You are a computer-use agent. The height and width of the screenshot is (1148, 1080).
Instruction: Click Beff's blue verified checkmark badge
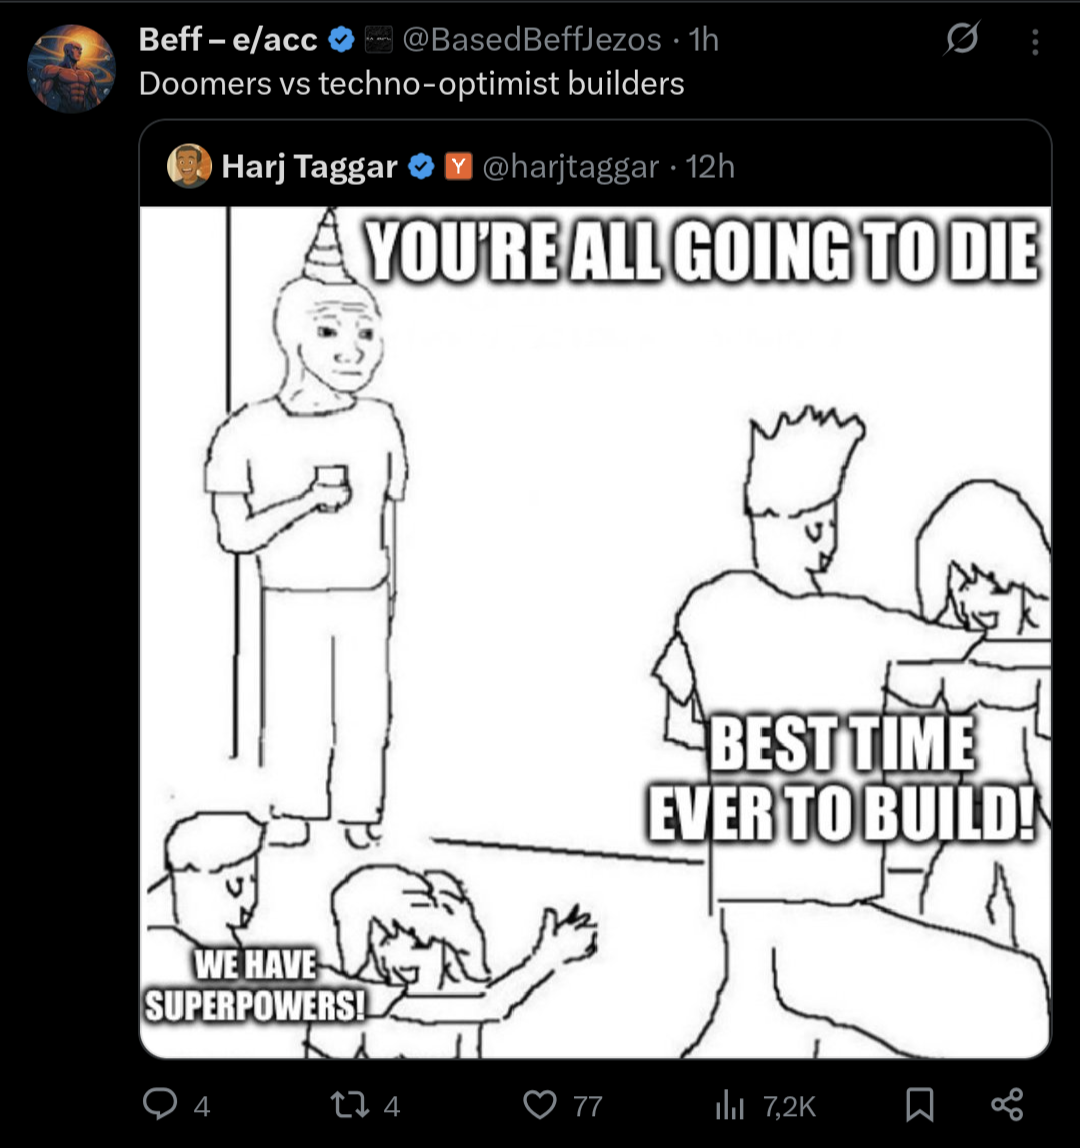tap(341, 40)
